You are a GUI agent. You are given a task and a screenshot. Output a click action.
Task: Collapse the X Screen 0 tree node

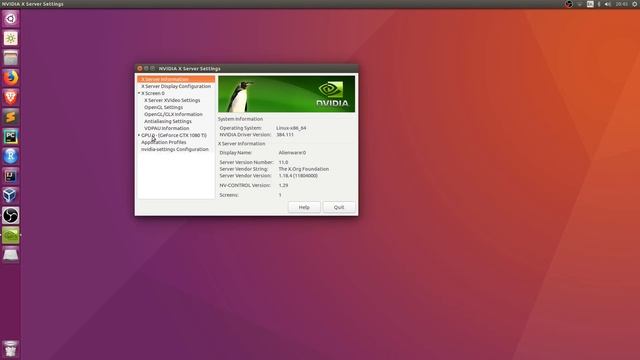(x=139, y=93)
